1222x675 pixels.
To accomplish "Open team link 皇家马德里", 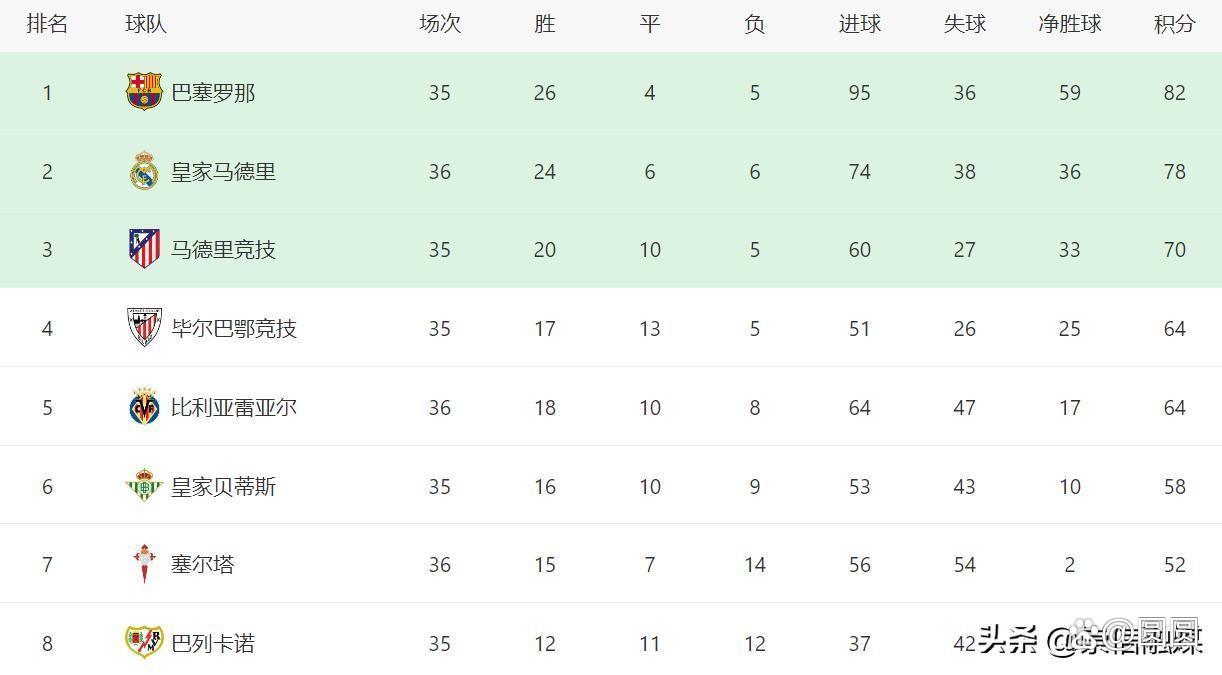I will coord(223,172).
